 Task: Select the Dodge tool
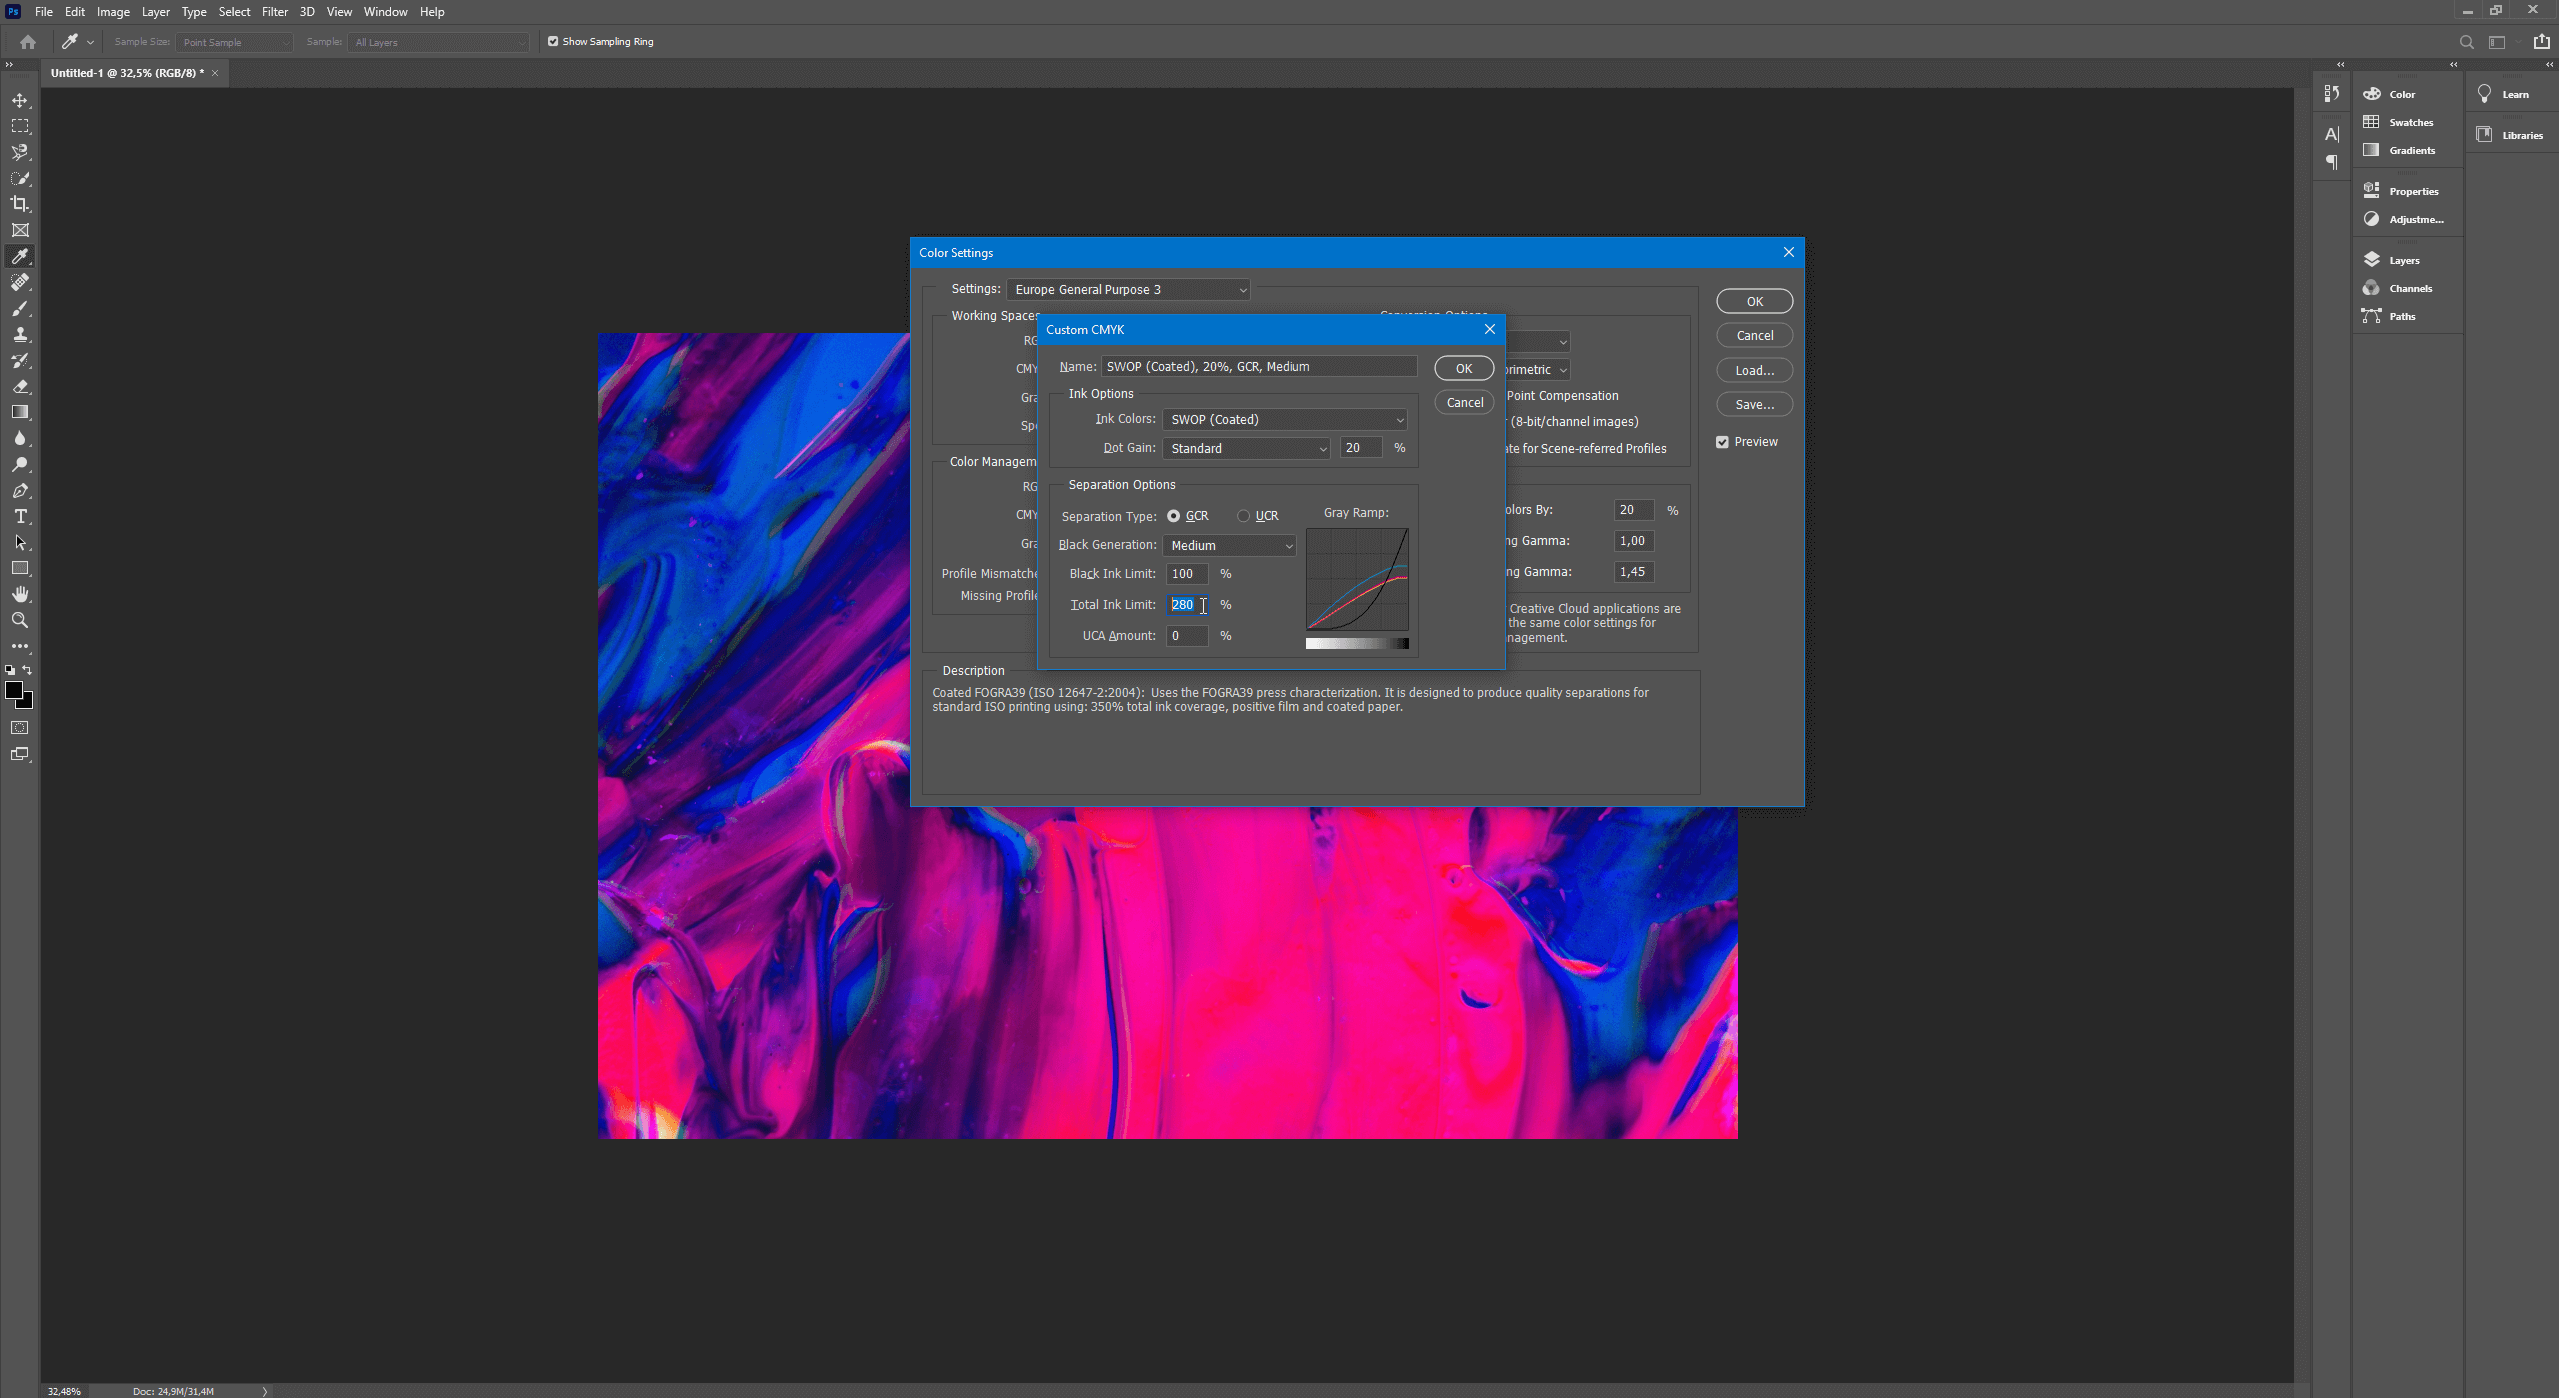(x=20, y=464)
